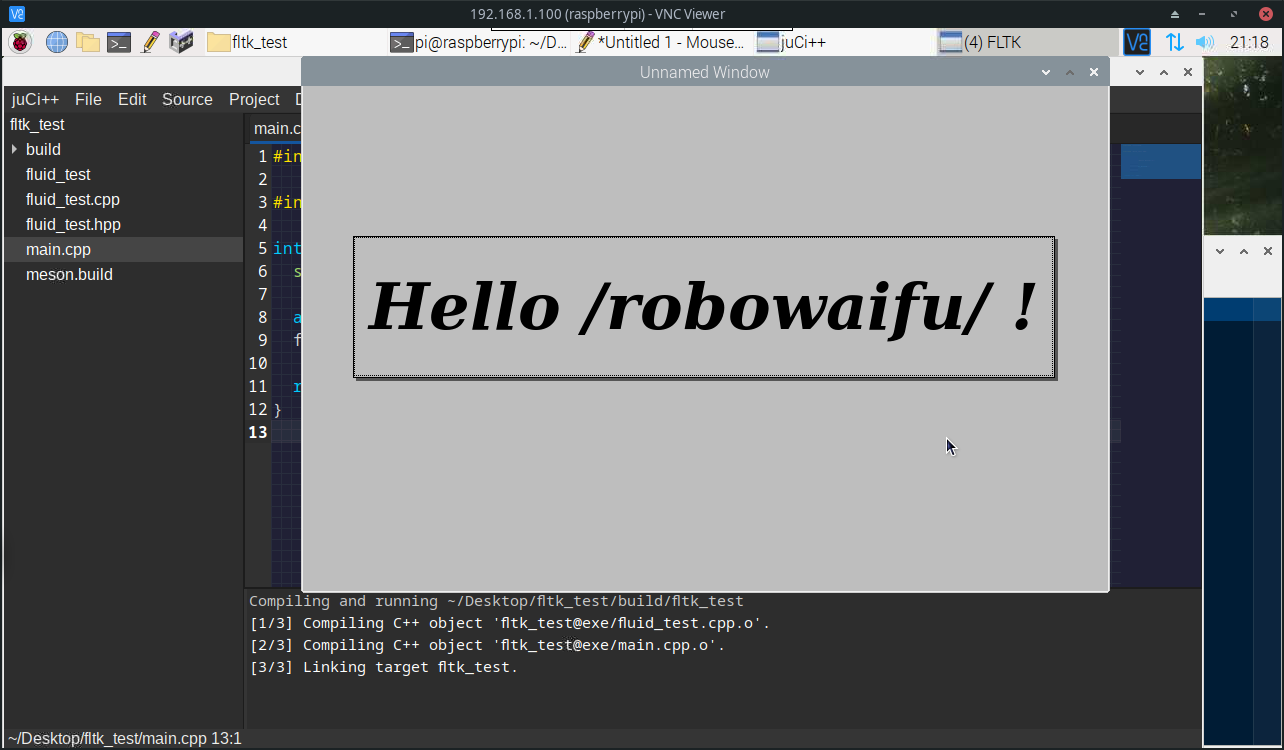Viewport: 1284px width, 750px height.
Task: Open the volume speaker tray icon
Action: pos(1204,42)
